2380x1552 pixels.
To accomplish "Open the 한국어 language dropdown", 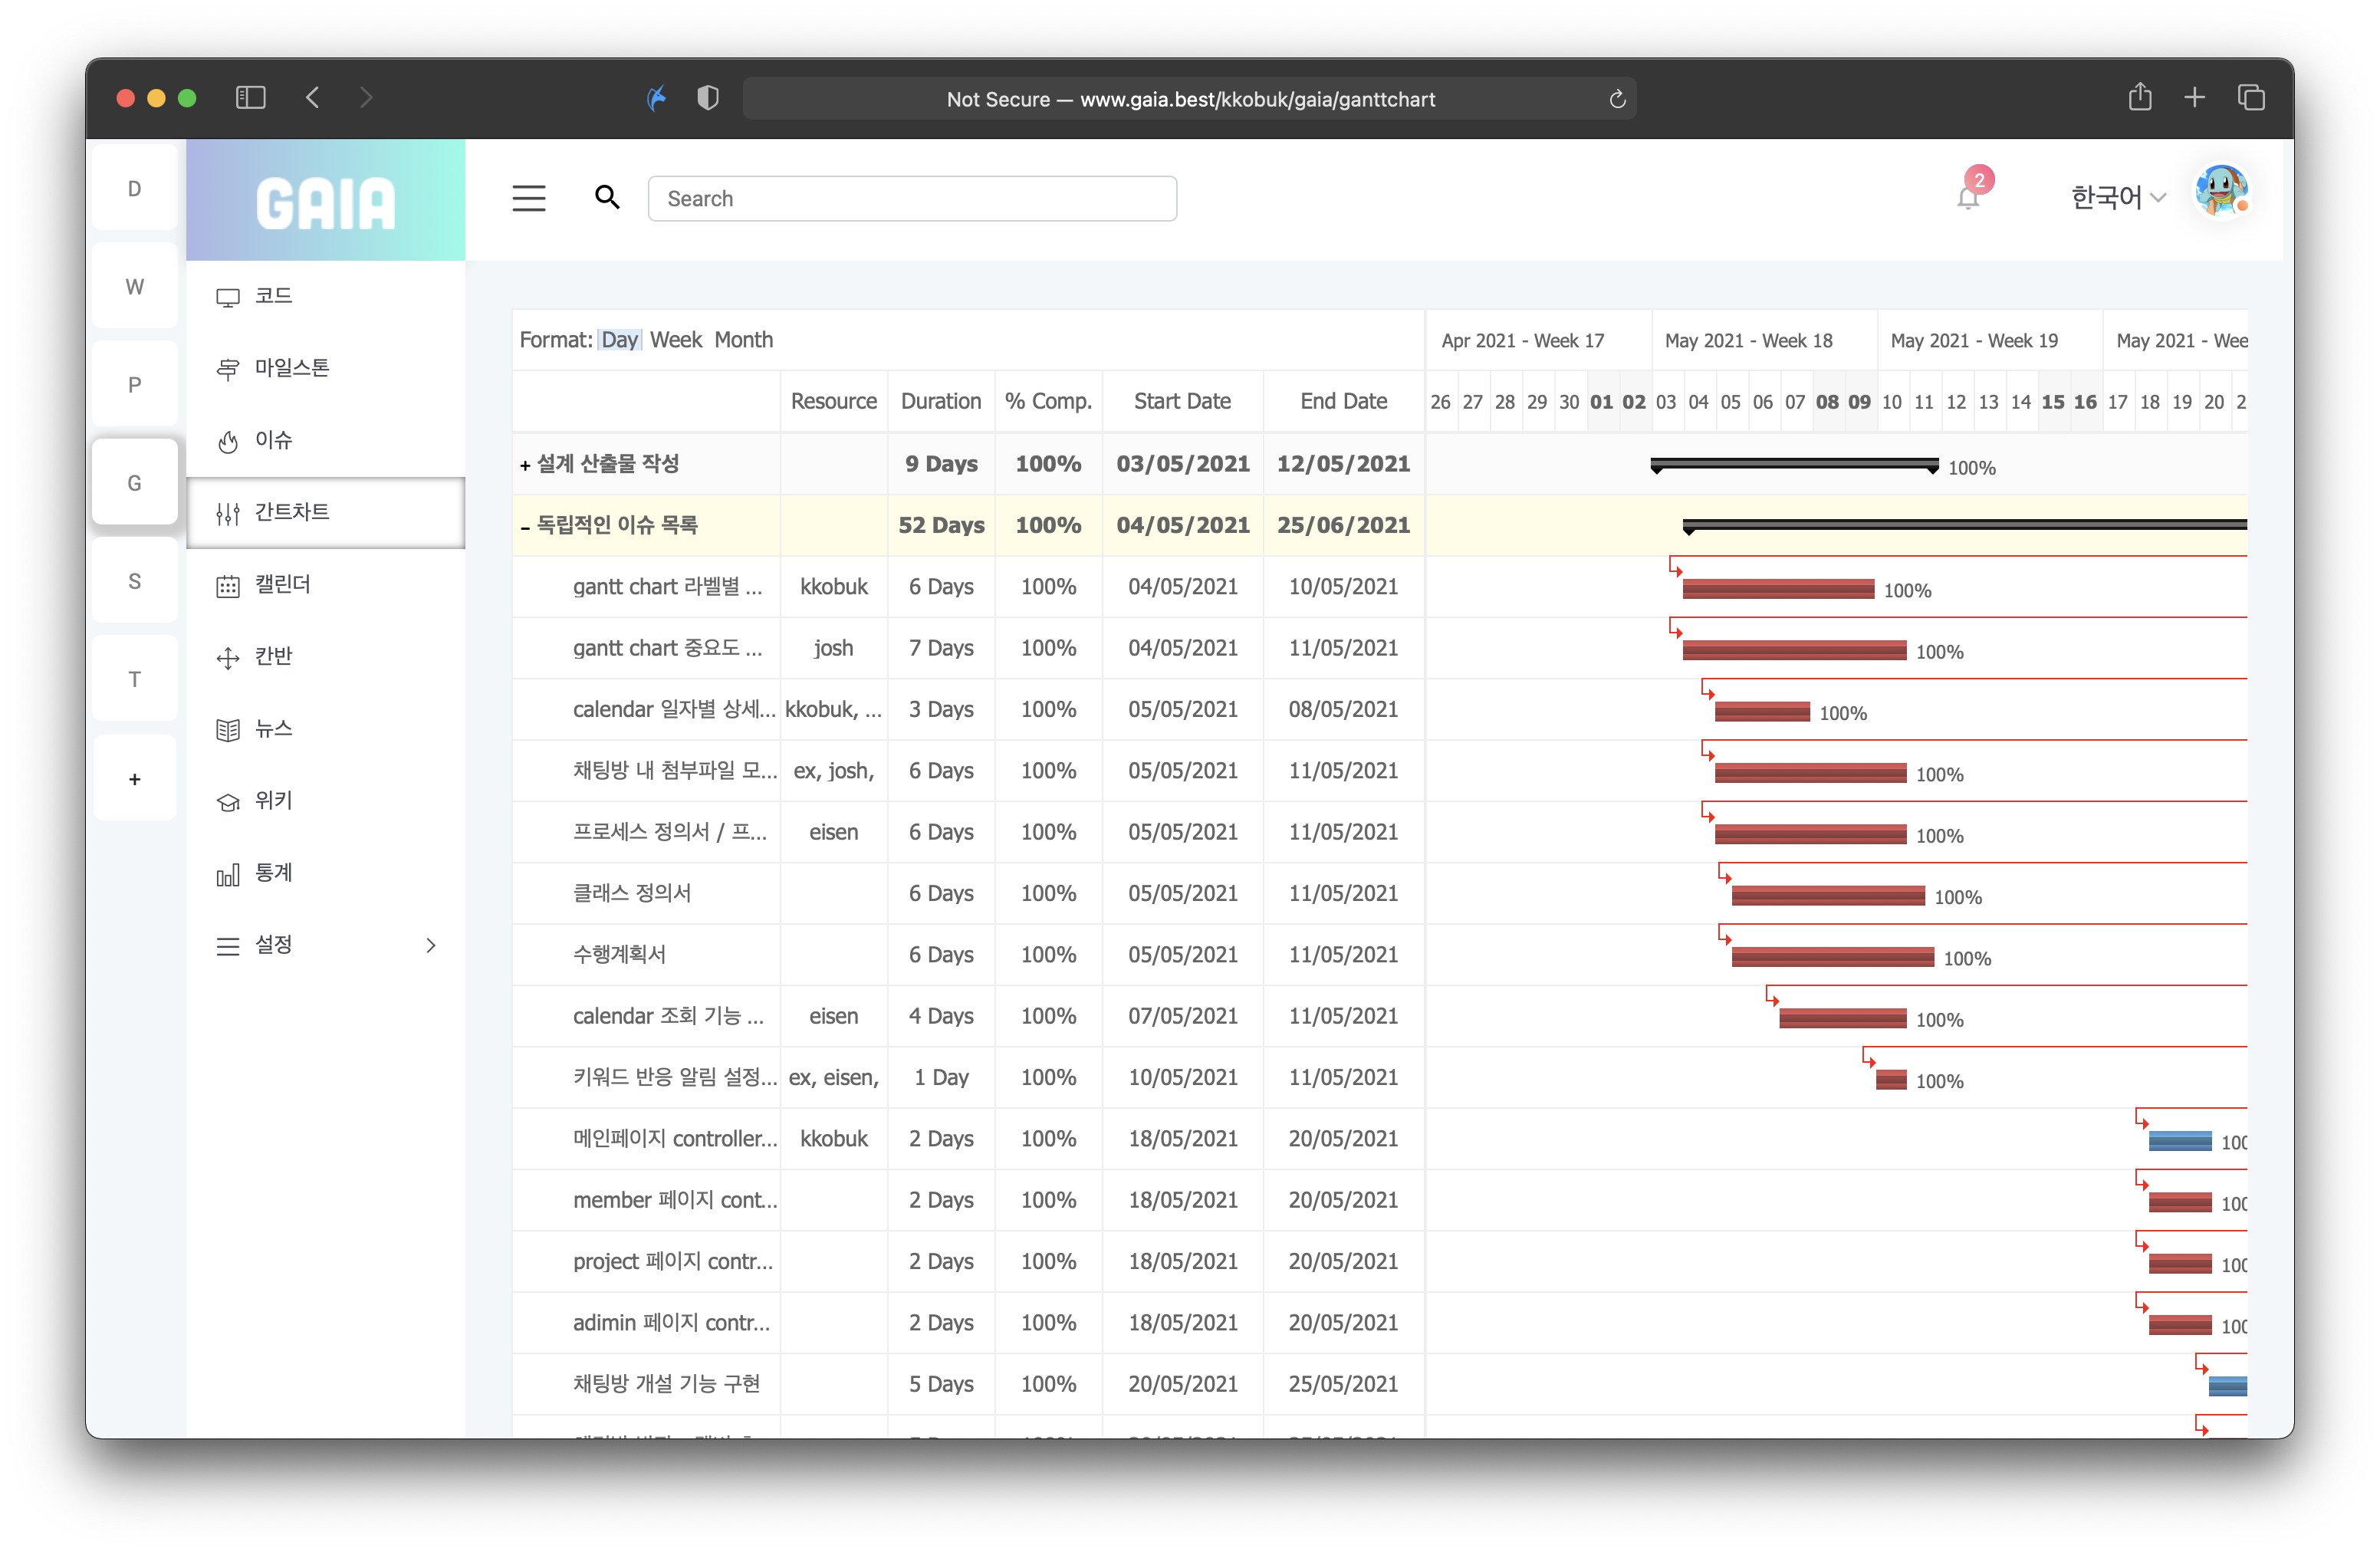I will tap(2117, 197).
